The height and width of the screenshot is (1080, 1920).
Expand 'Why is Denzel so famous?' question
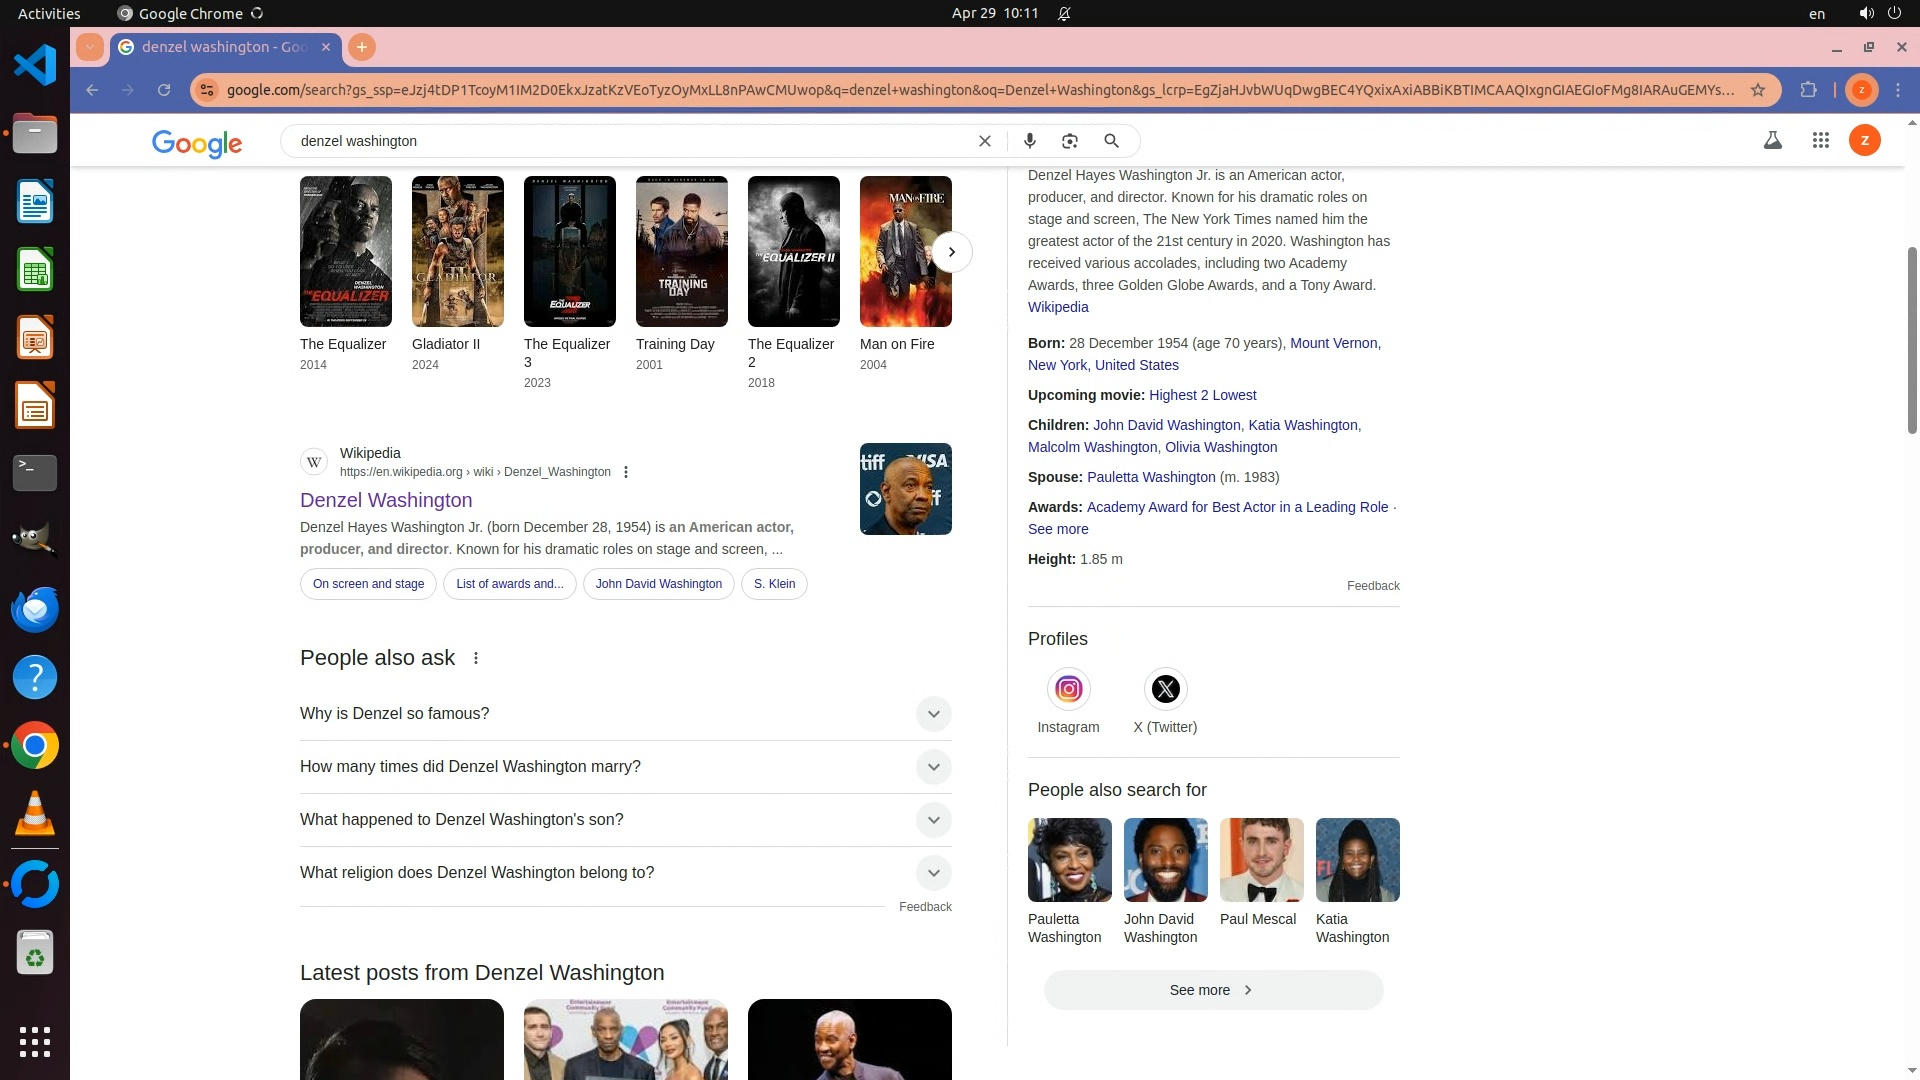tap(933, 714)
